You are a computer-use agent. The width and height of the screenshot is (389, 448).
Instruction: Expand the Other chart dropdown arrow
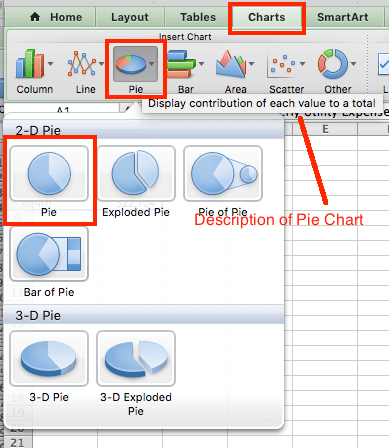(x=353, y=63)
